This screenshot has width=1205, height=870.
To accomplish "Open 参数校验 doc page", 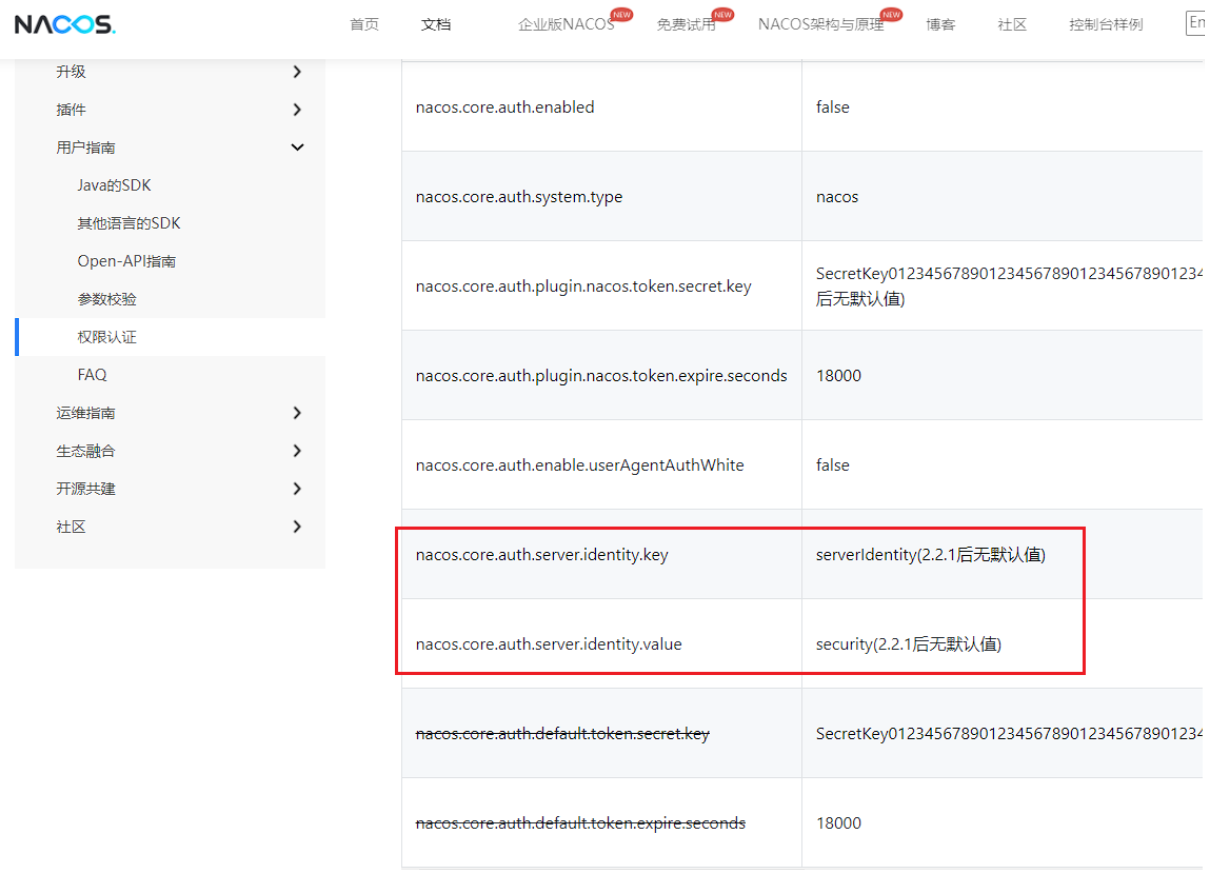I will click(107, 300).
